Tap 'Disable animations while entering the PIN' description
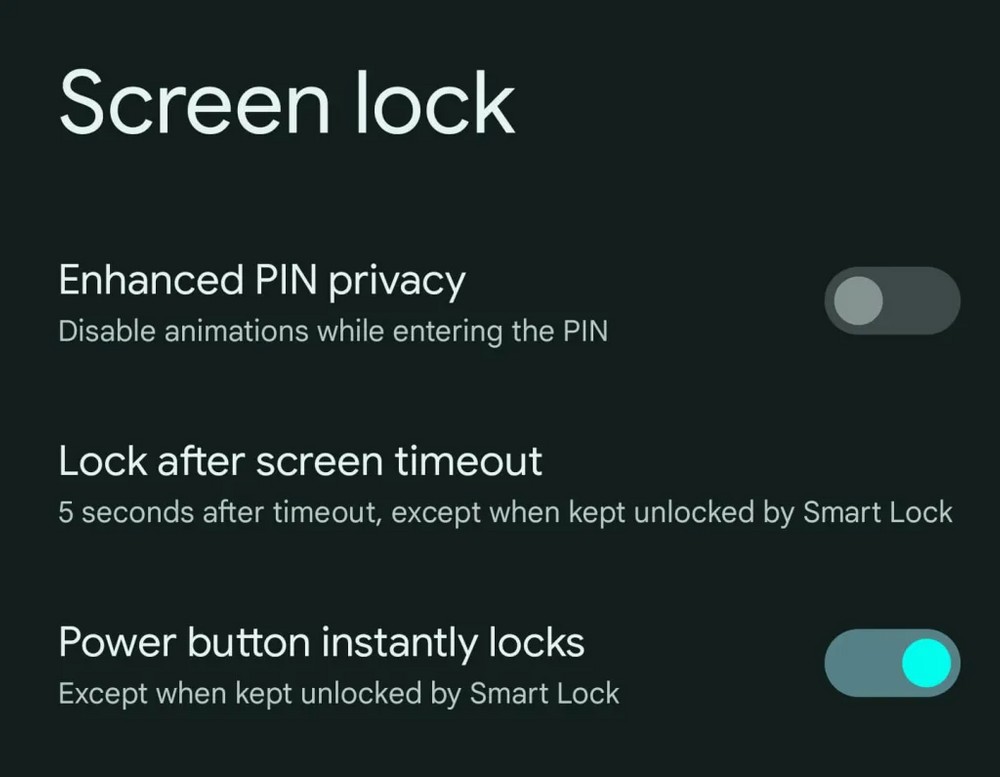The image size is (1000, 777). [x=333, y=332]
